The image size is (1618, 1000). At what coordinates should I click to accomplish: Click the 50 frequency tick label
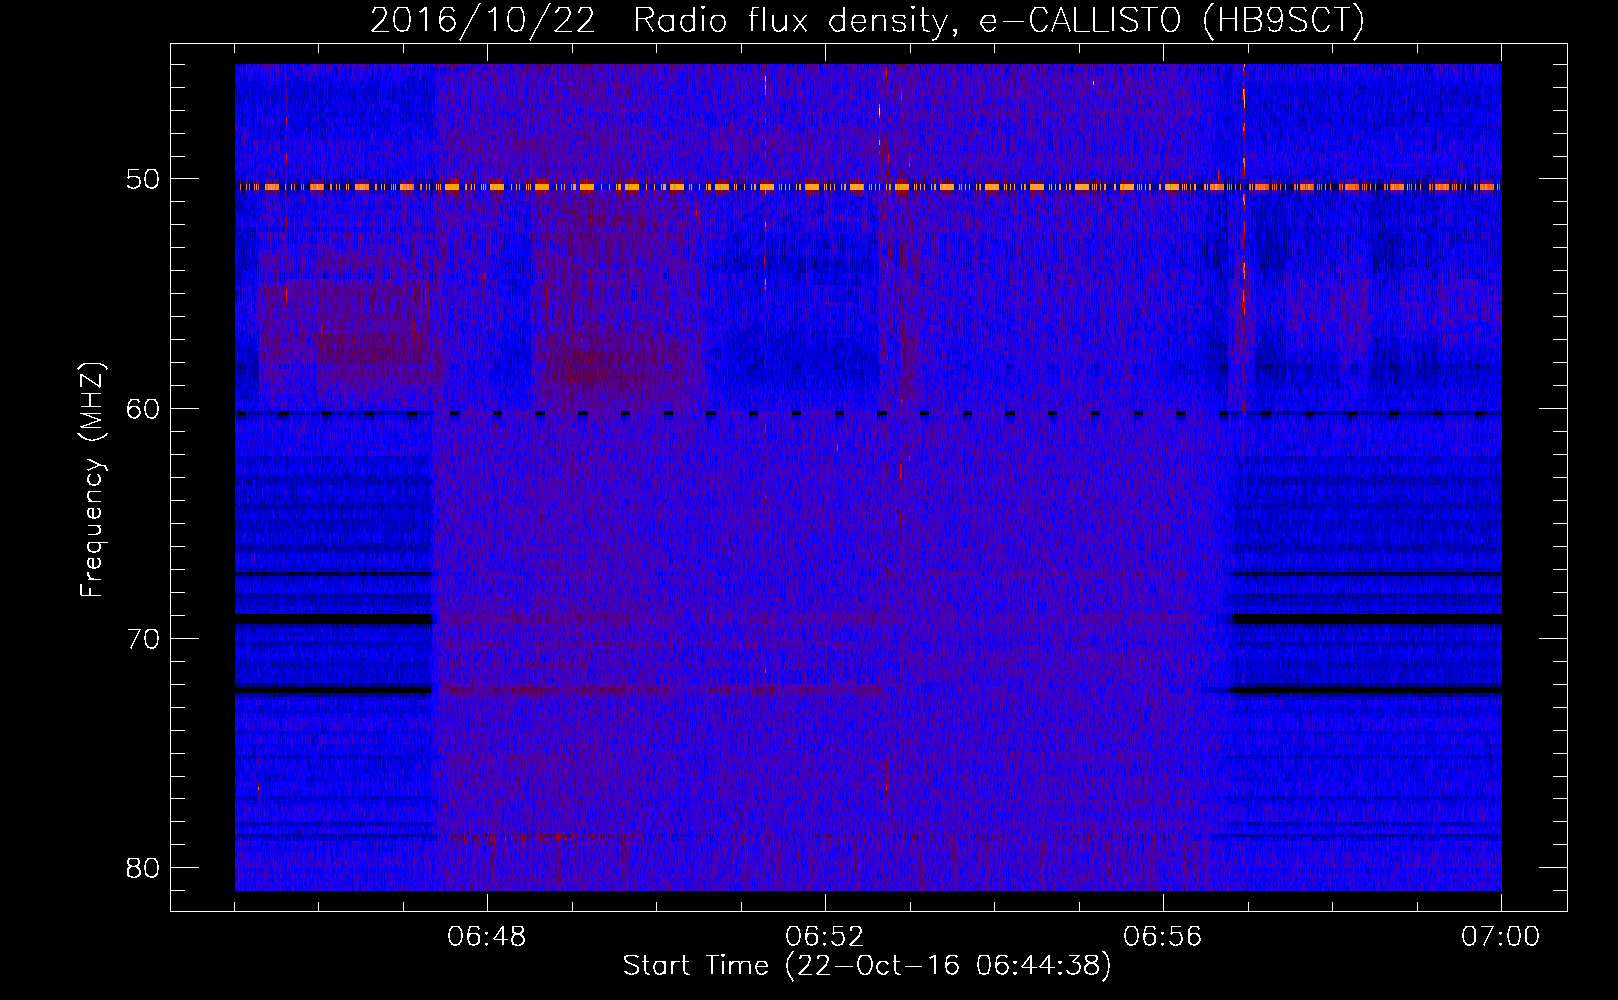click(143, 180)
